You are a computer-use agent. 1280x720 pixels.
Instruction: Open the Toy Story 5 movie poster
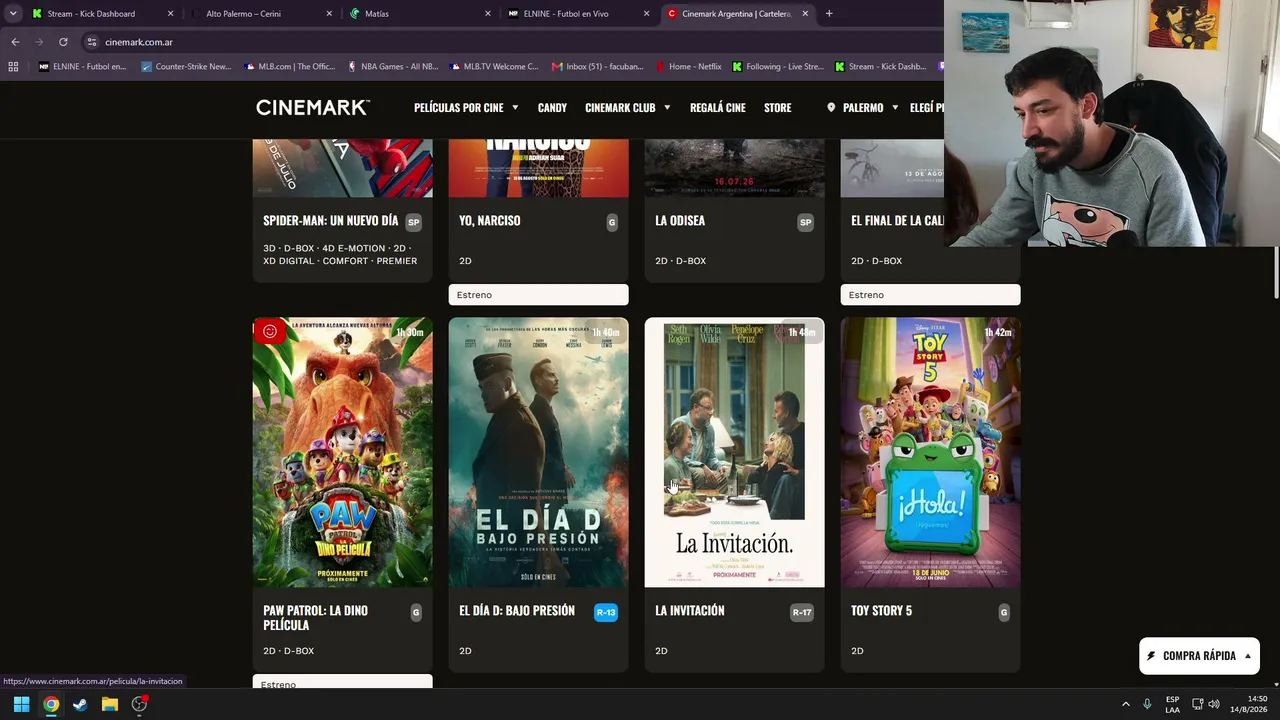(x=931, y=453)
